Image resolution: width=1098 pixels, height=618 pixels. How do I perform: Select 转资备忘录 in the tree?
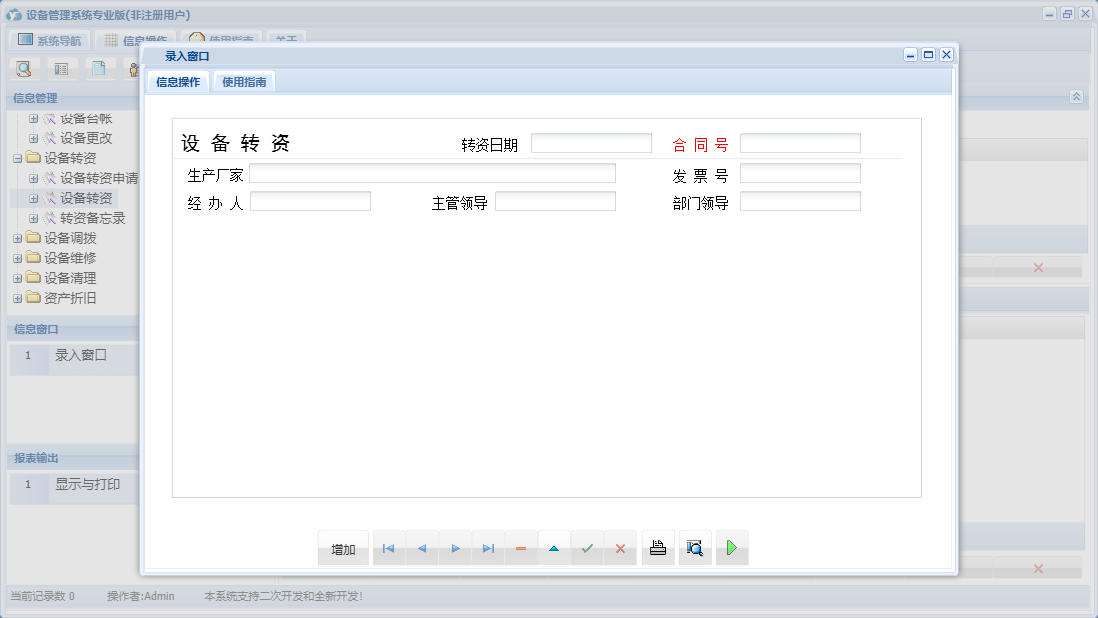pyautogui.click(x=92, y=218)
